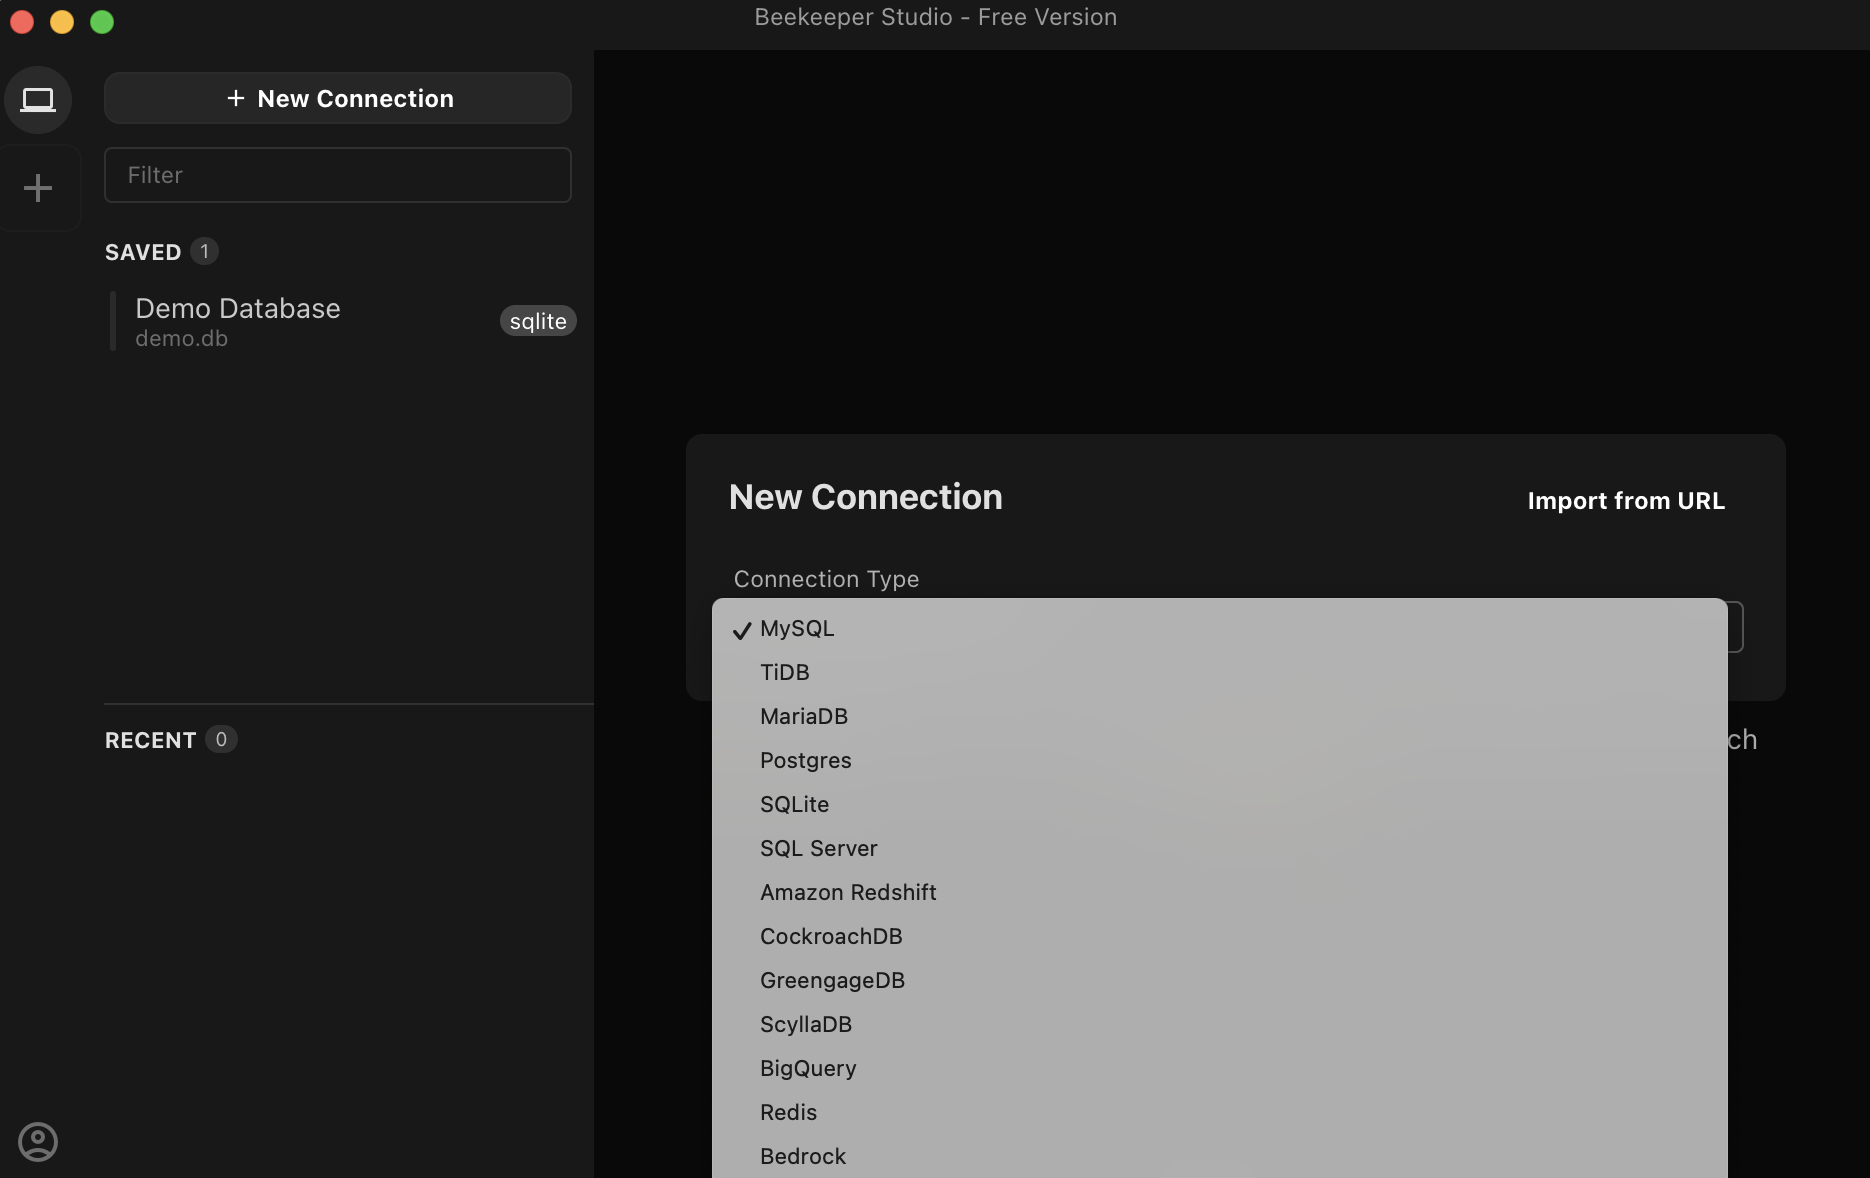Image resolution: width=1870 pixels, height=1178 pixels.
Task: Select SQLite in the dropdown
Action: point(1219,804)
